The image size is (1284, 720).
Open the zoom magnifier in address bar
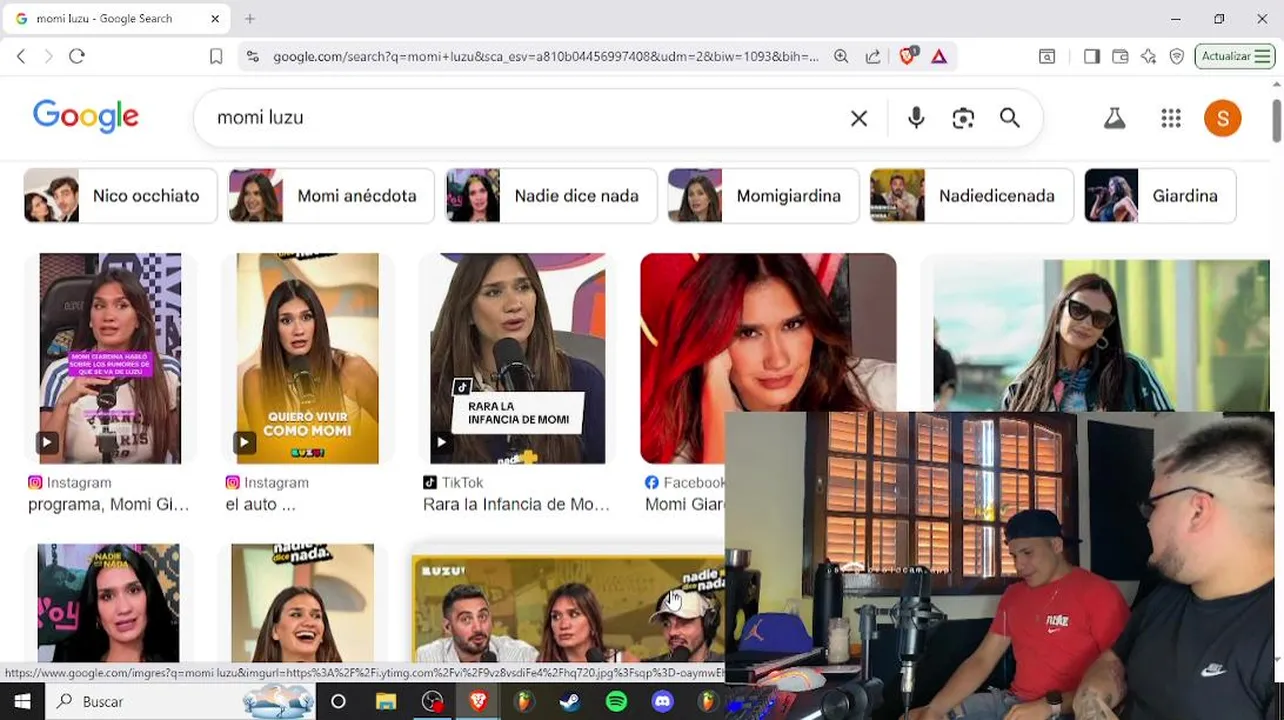click(841, 57)
